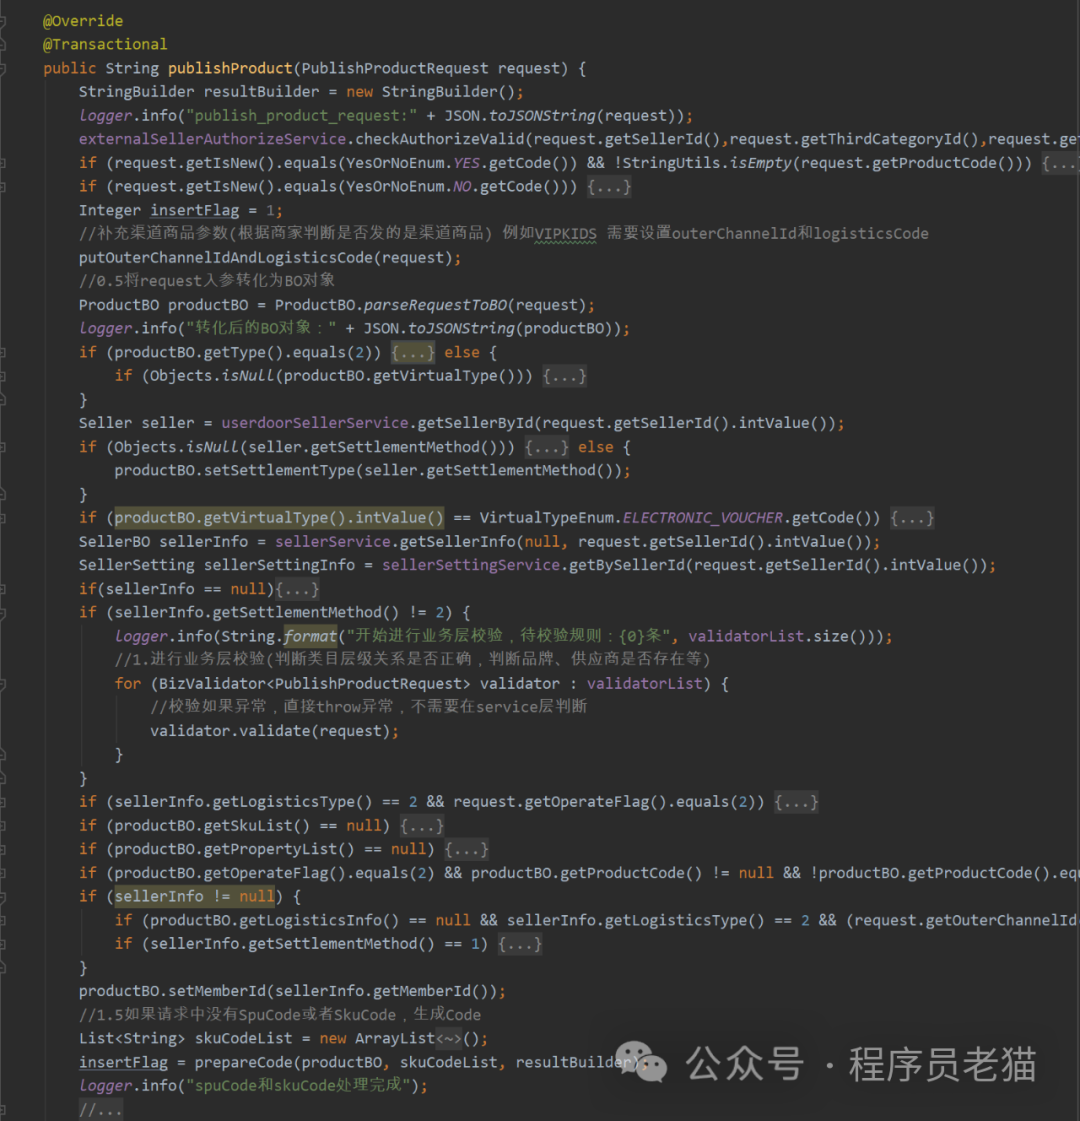Click the fold gutter marker beside @Override annotation

tap(5, 21)
